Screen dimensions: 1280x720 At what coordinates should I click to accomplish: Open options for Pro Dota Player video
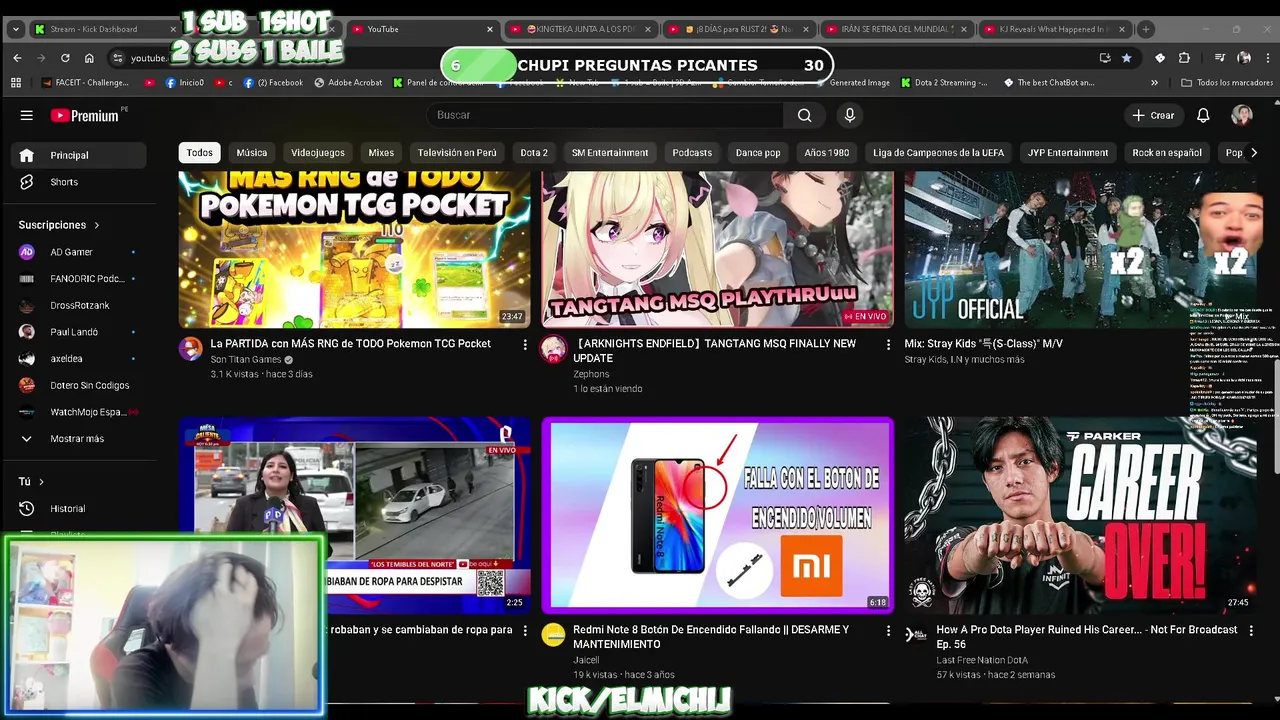[1251, 631]
